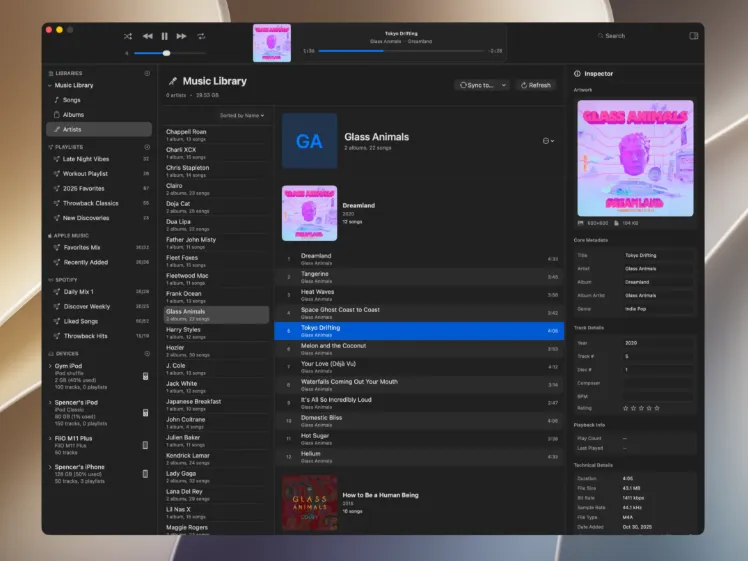Viewport: 748px width, 561px height.
Task: Select the track Heat Waves
Action: (419, 295)
